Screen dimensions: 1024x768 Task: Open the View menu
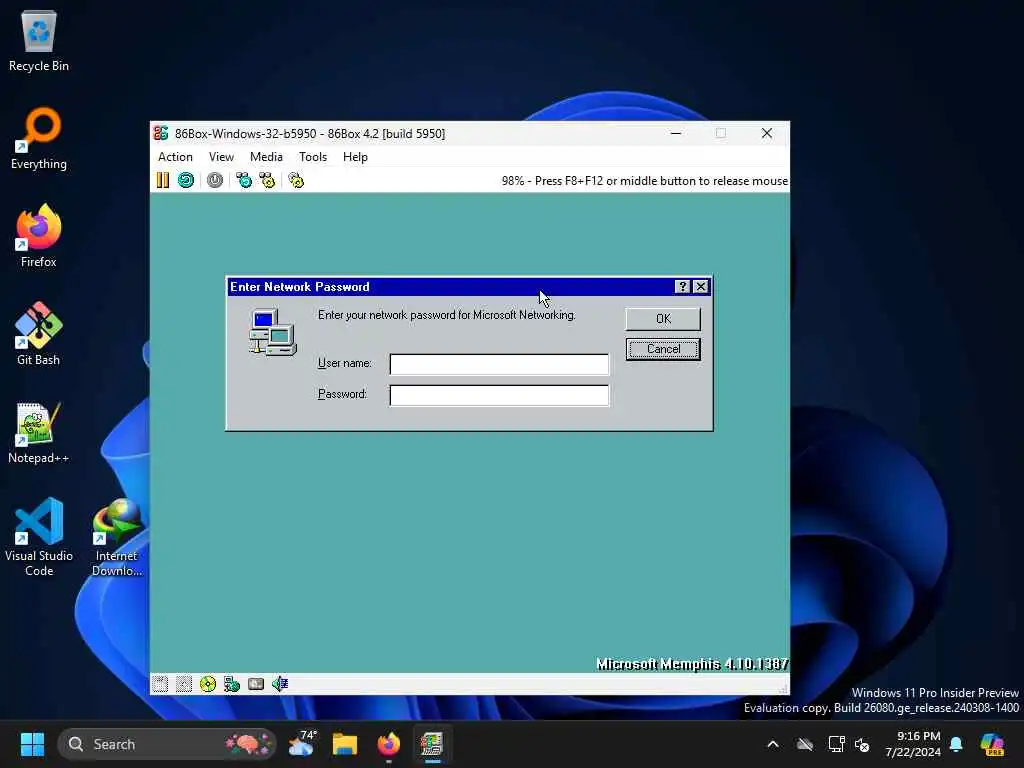tap(221, 157)
